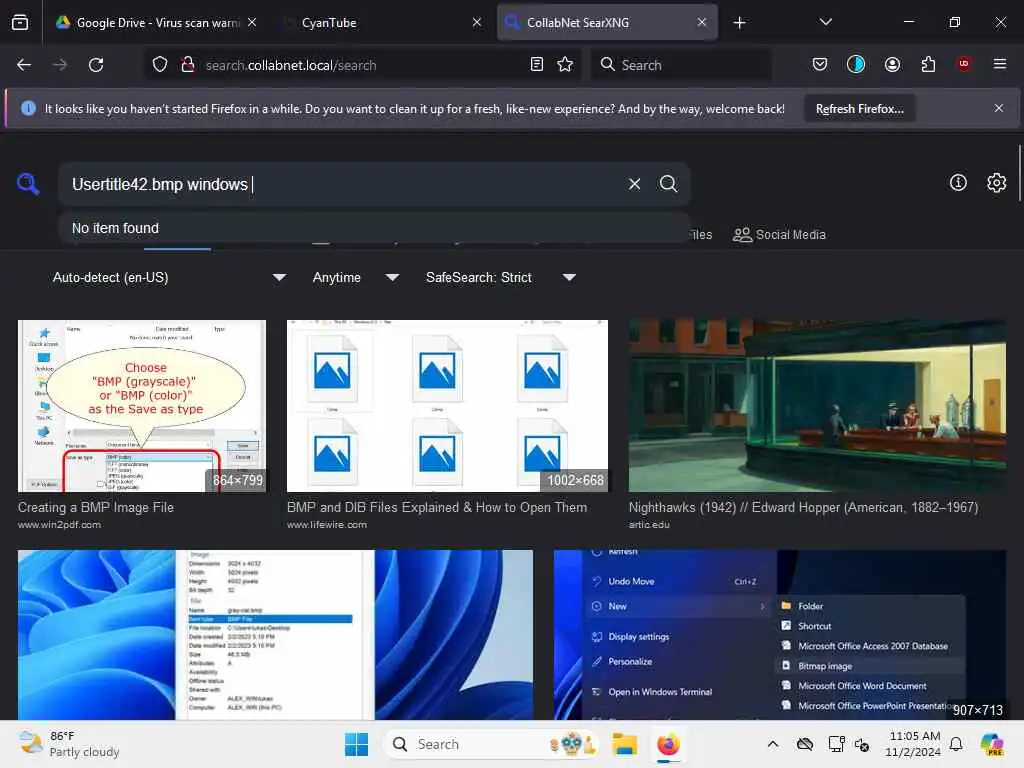1024x768 pixels.
Task: Open the SearXNG about info icon
Action: click(x=958, y=183)
